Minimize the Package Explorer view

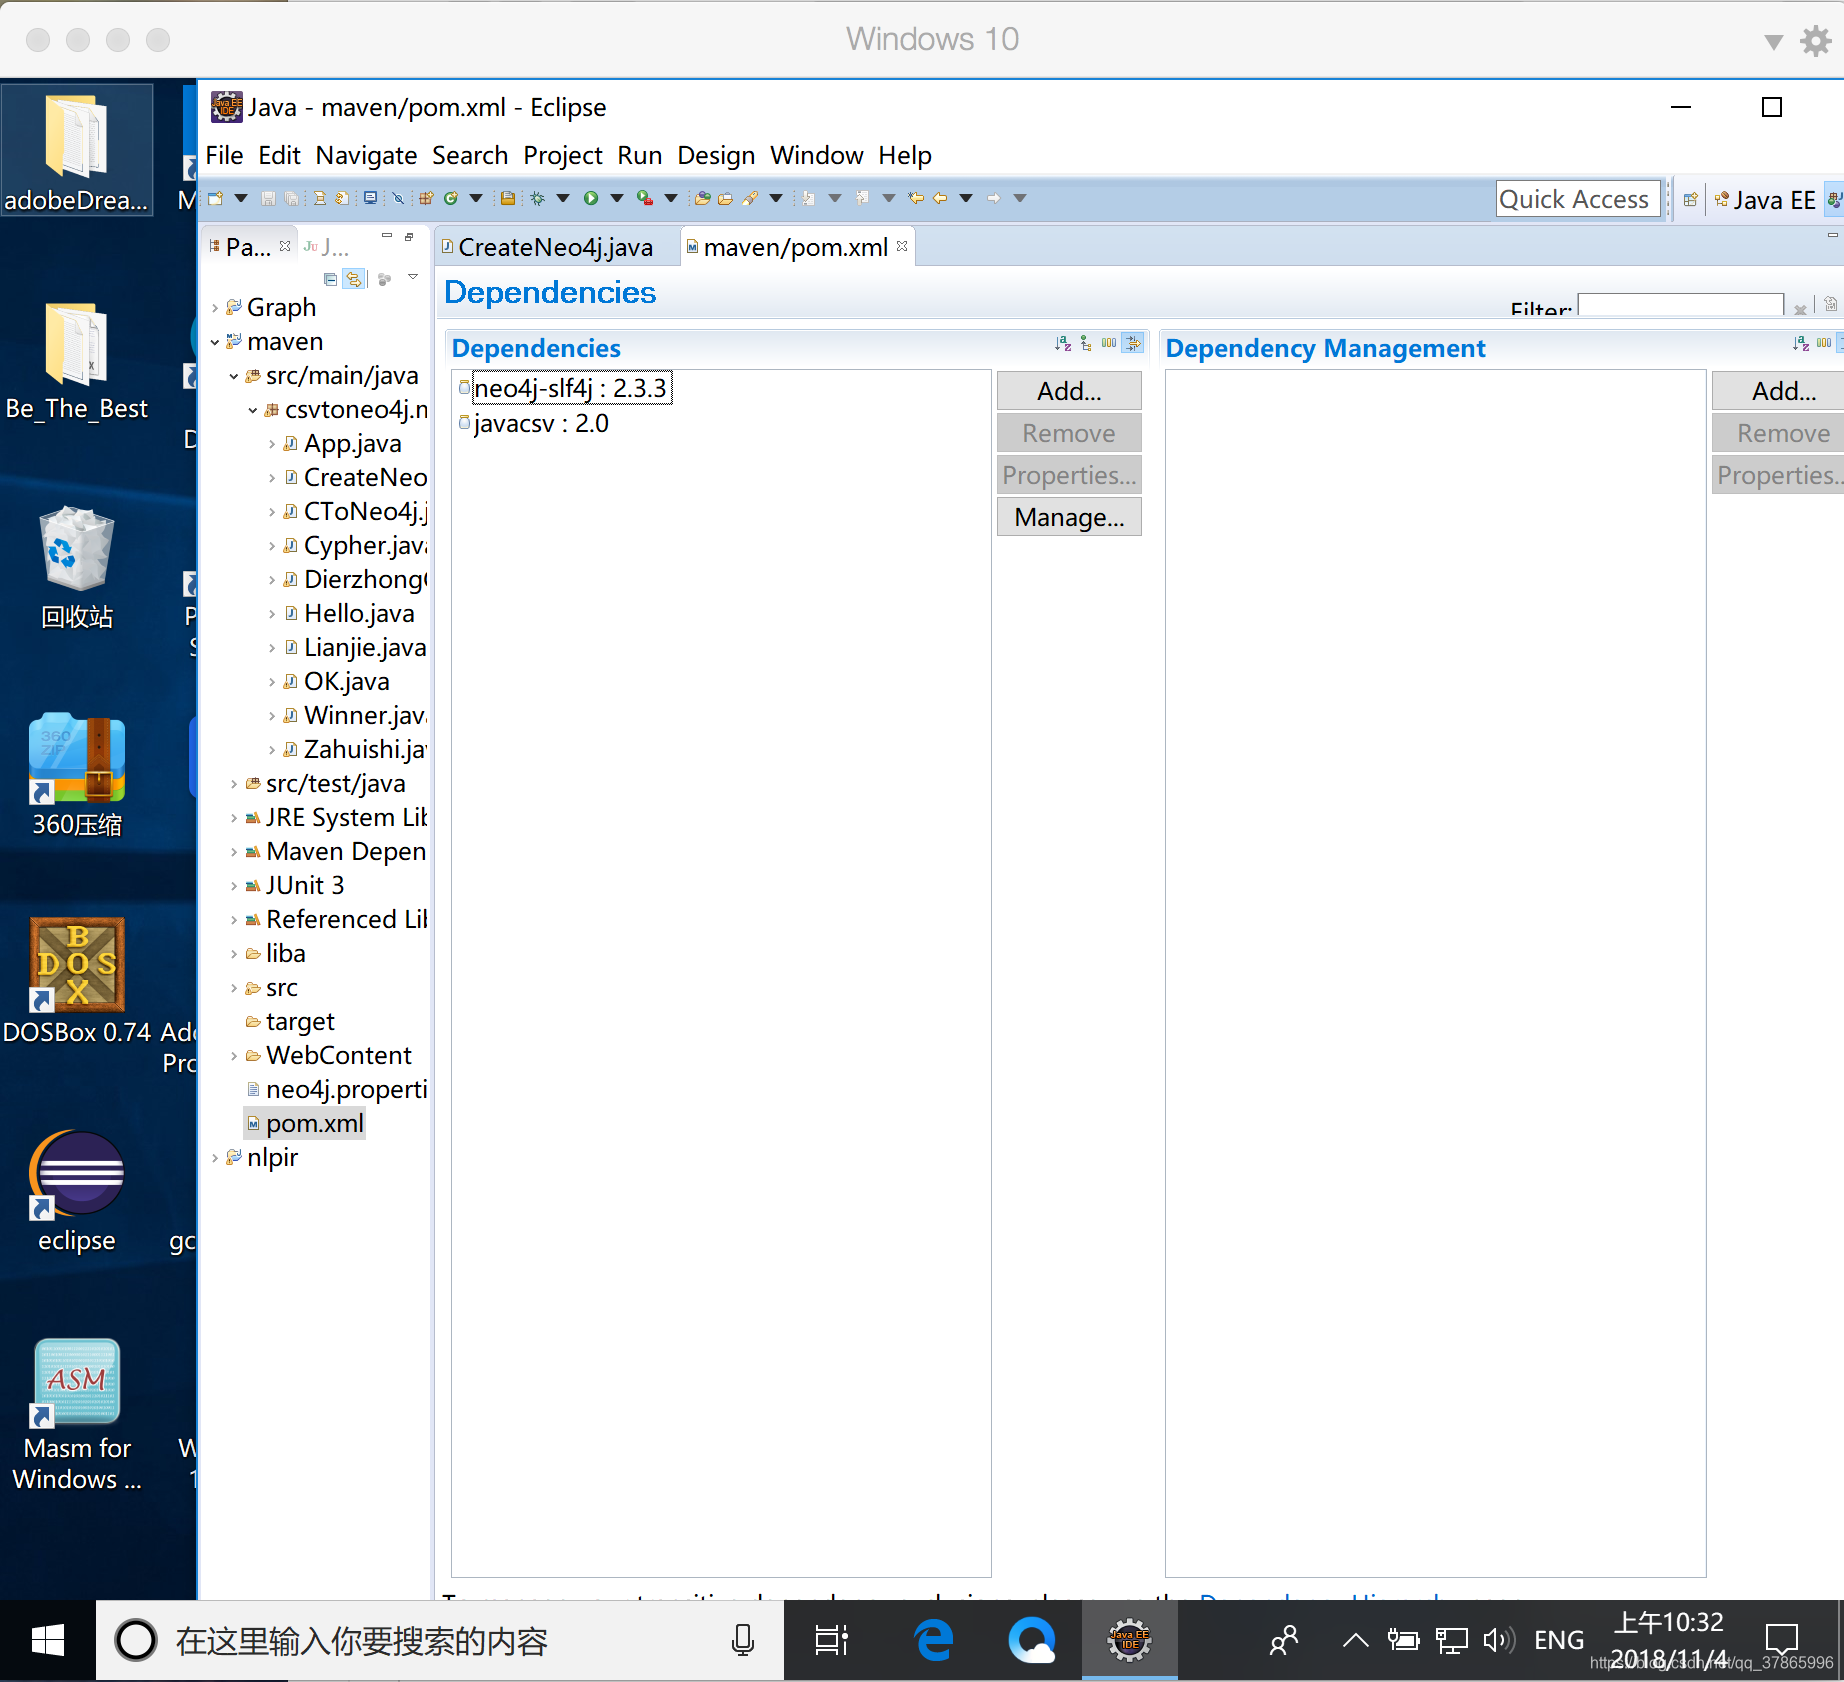click(386, 237)
